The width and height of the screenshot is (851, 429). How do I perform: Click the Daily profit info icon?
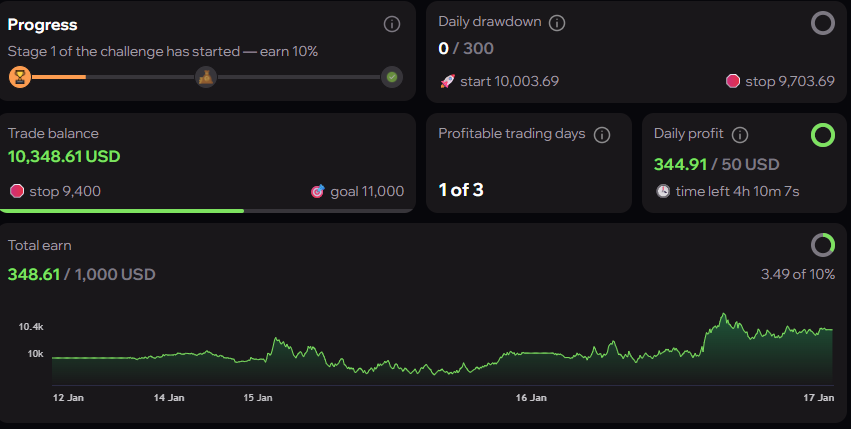(740, 135)
